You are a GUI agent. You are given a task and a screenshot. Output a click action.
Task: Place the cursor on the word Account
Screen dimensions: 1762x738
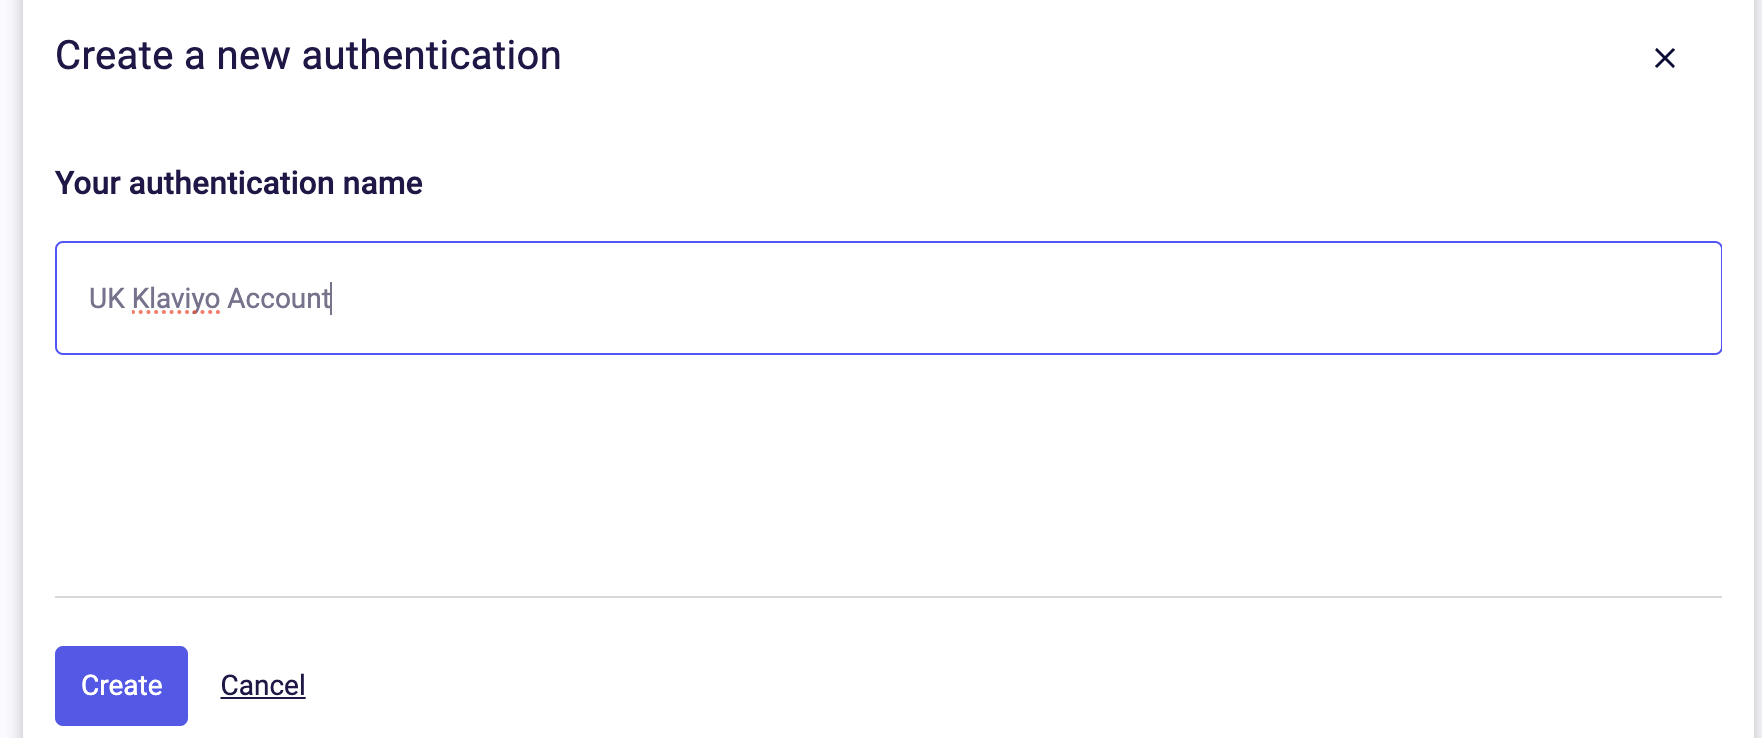pyautogui.click(x=278, y=298)
